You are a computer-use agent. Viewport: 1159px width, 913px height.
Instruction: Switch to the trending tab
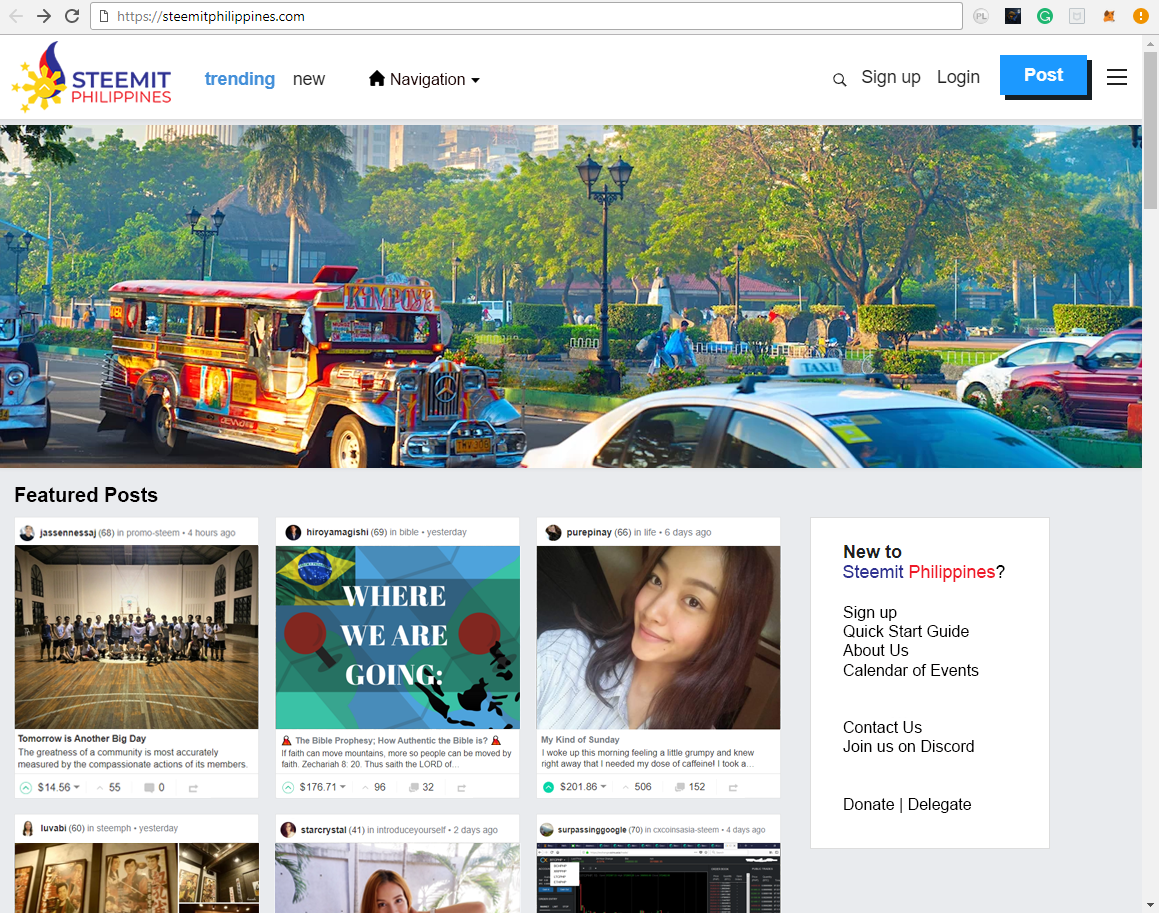pyautogui.click(x=239, y=79)
